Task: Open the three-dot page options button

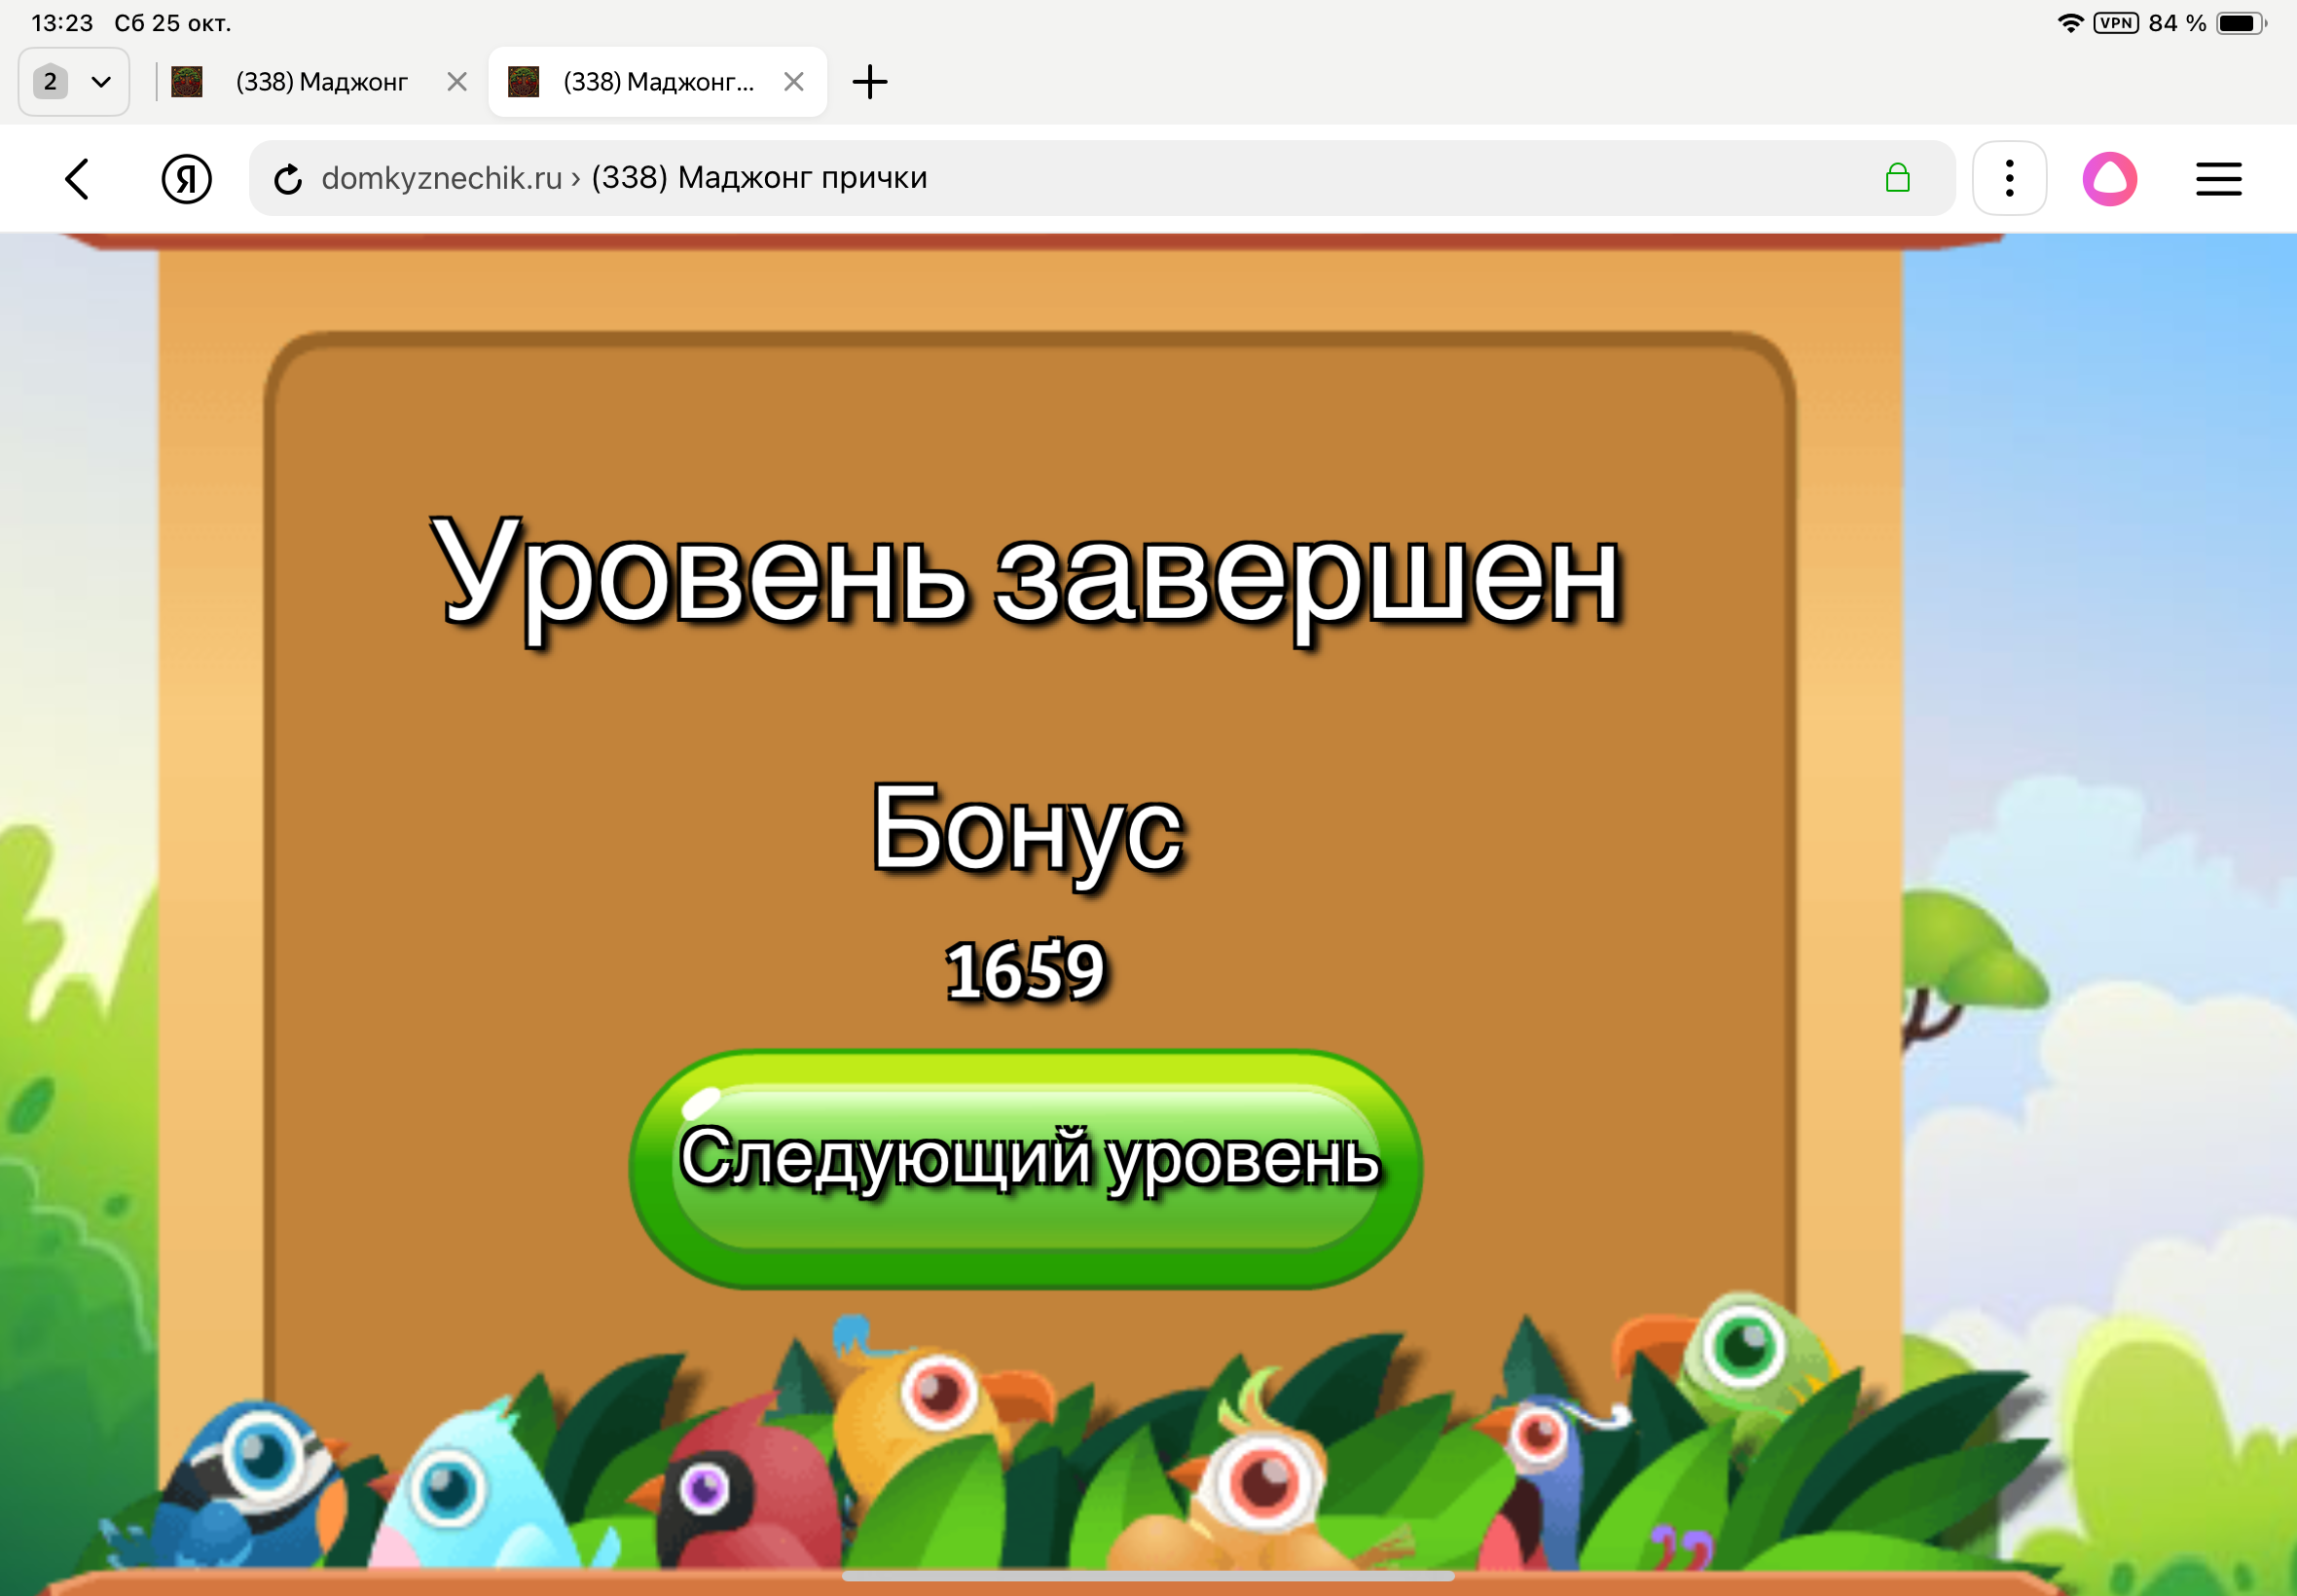Action: tap(2009, 179)
